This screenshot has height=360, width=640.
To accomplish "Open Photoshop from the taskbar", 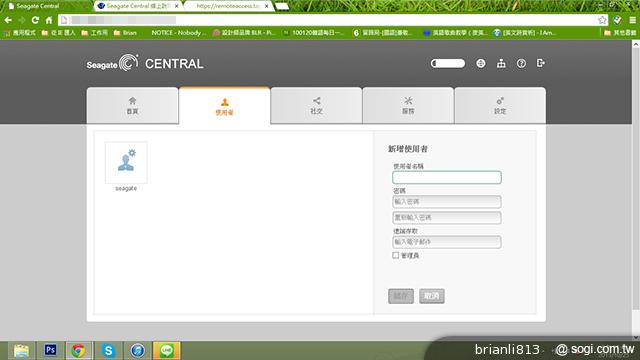I will click(50, 351).
